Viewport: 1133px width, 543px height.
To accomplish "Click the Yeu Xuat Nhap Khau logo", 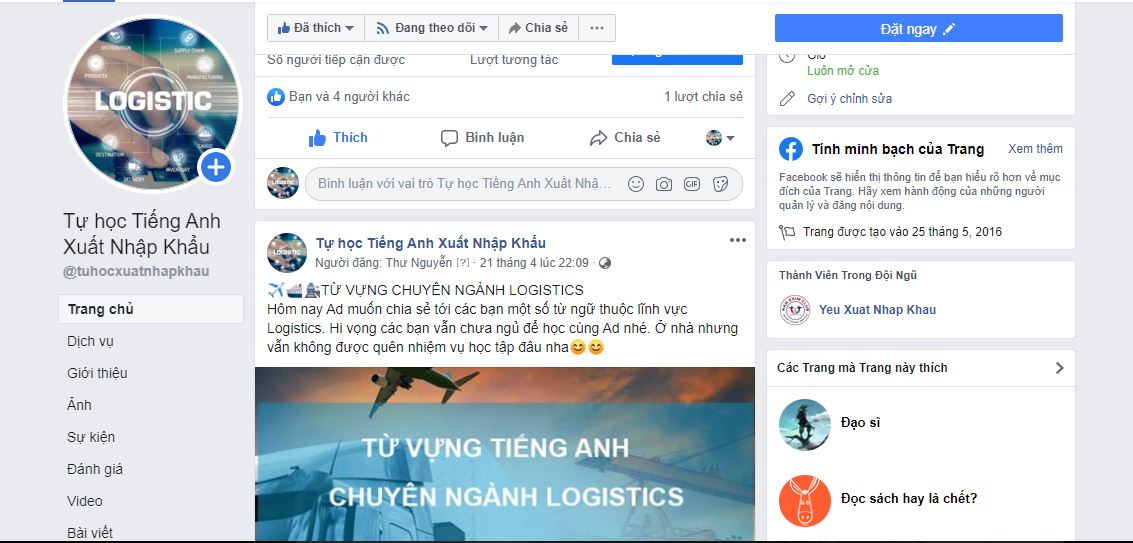I will click(795, 309).
